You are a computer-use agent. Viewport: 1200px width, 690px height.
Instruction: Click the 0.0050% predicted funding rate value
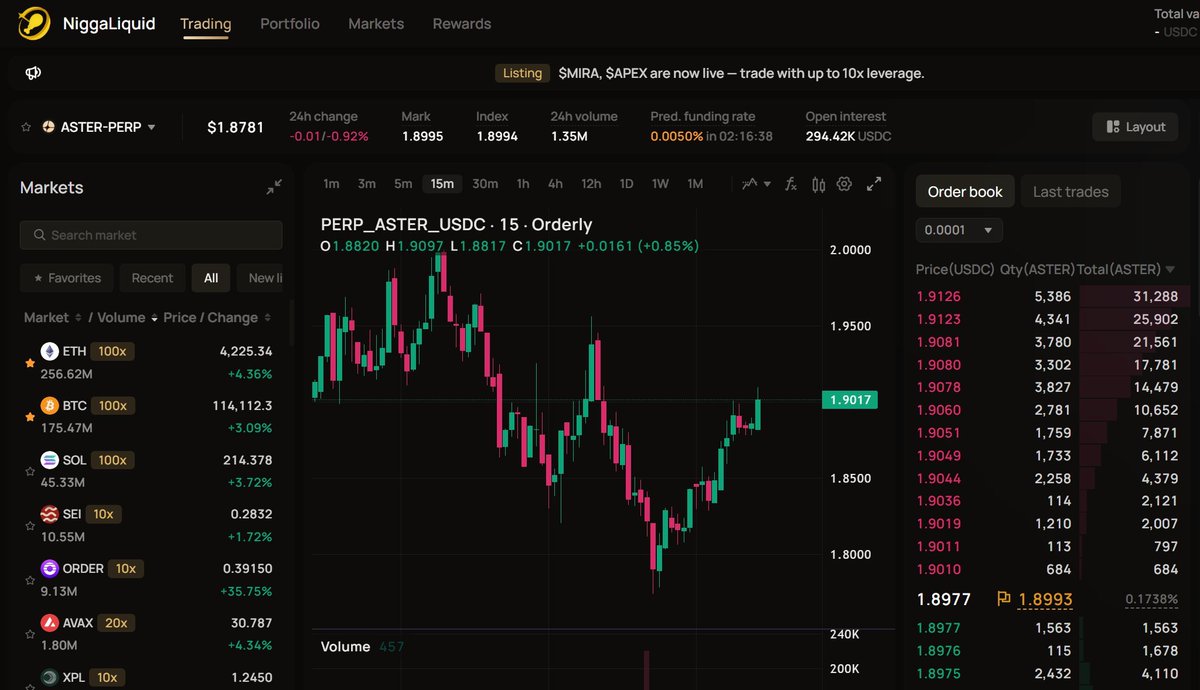coord(677,136)
